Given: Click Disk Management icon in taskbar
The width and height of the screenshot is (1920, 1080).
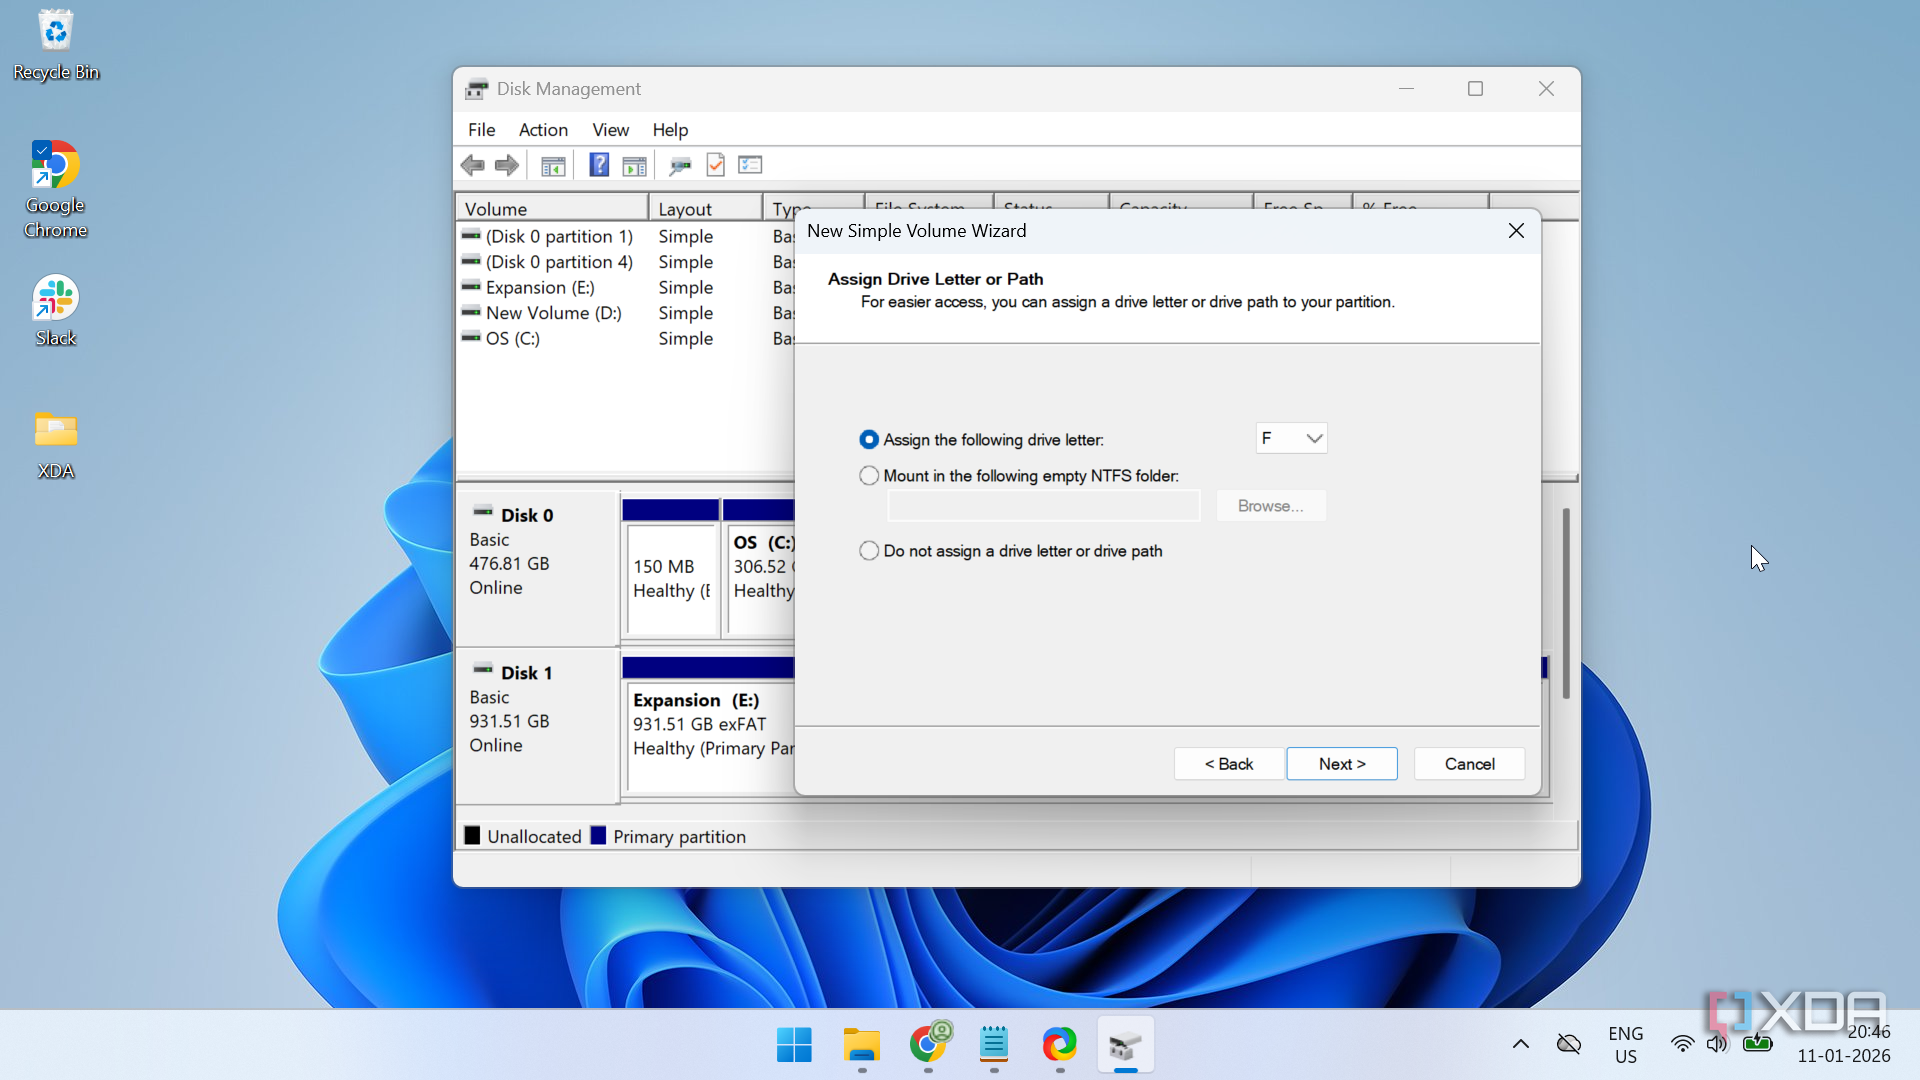Looking at the screenshot, I should (x=1126, y=1045).
